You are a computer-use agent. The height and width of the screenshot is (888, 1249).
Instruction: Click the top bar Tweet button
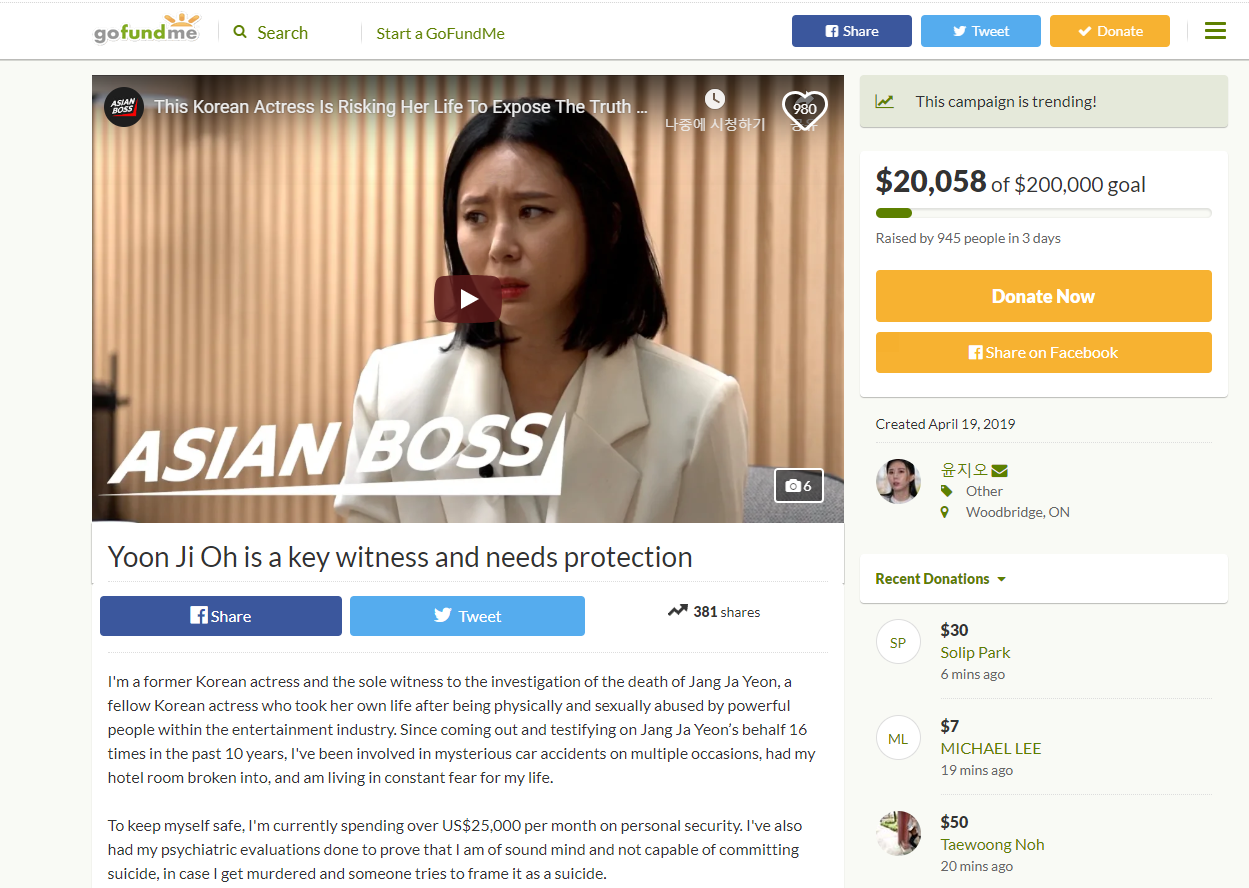(980, 31)
